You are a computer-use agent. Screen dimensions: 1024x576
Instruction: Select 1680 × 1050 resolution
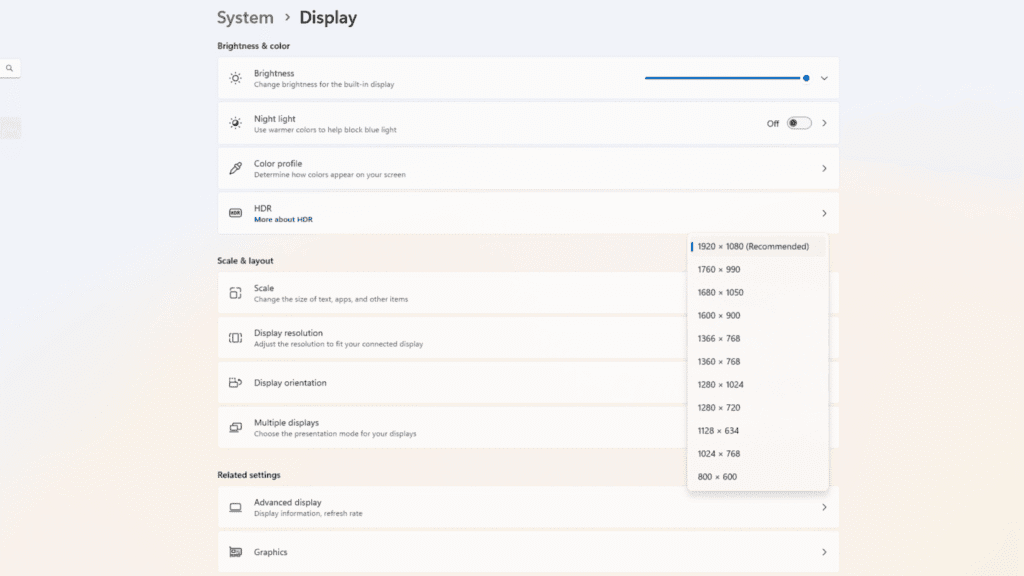[x=758, y=293]
